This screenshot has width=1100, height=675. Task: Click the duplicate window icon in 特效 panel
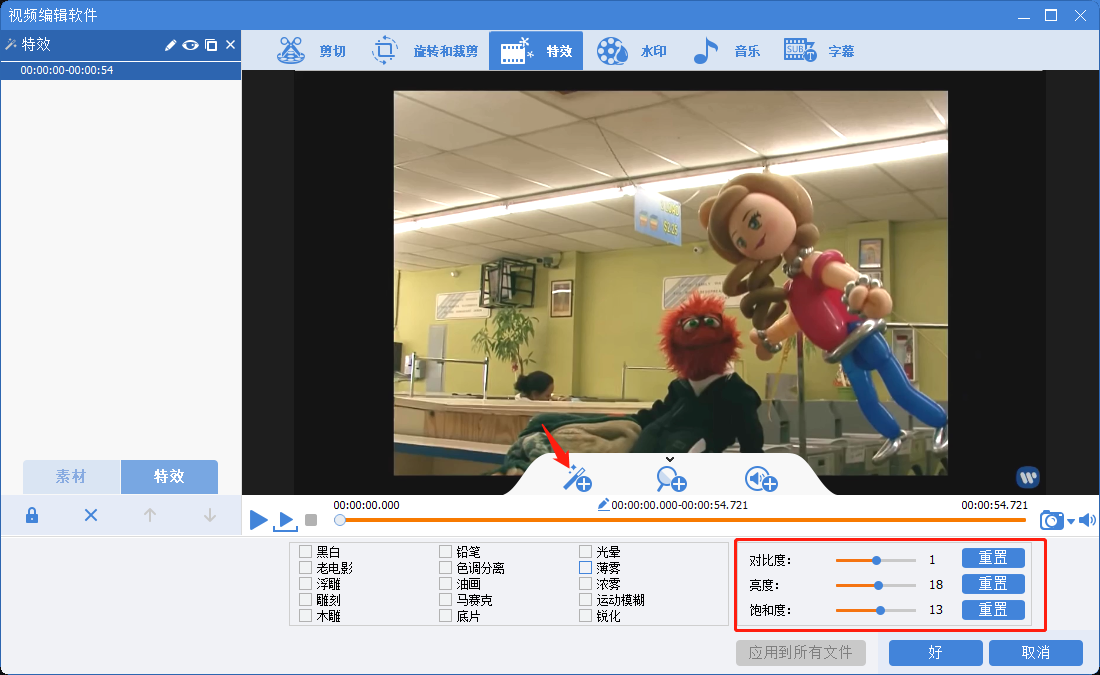(210, 45)
